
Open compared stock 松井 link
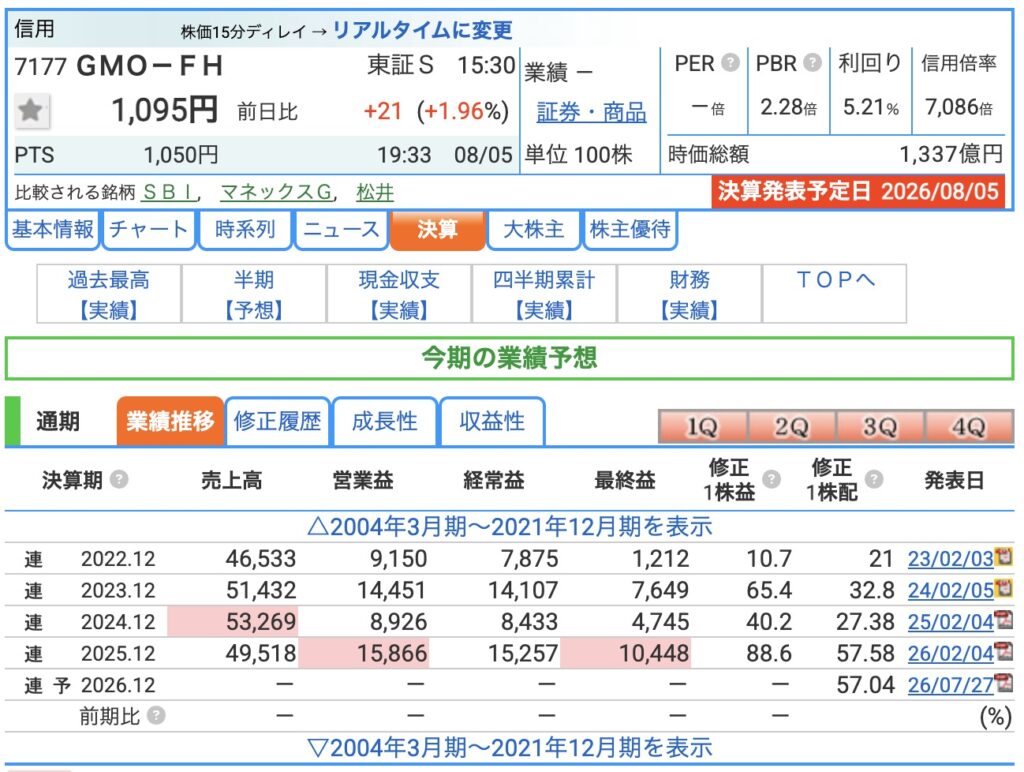(375, 192)
